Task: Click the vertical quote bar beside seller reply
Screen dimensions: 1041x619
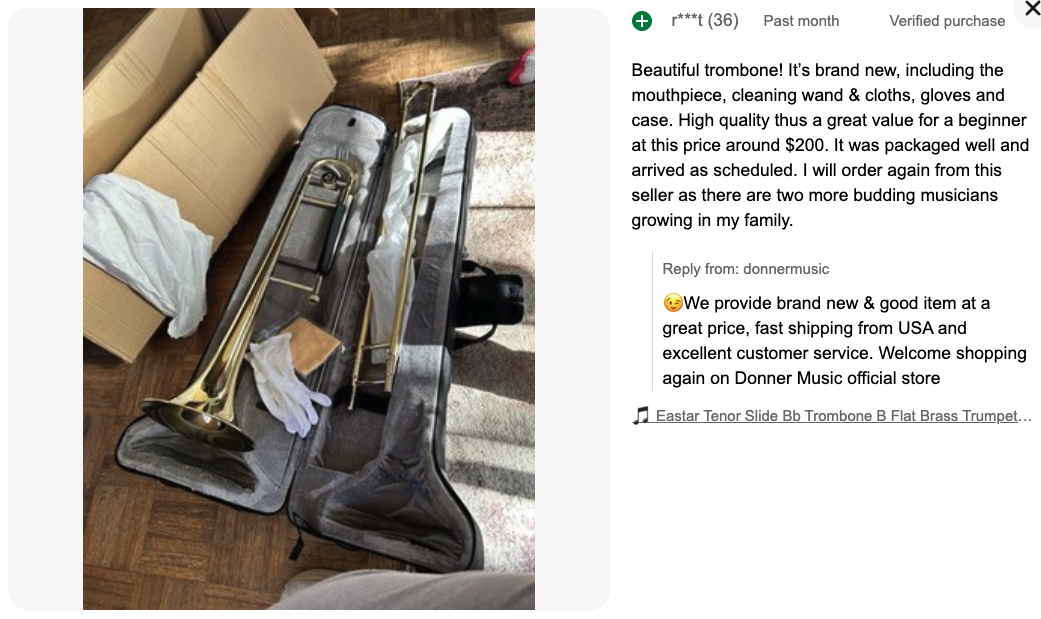Action: pyautogui.click(x=653, y=320)
